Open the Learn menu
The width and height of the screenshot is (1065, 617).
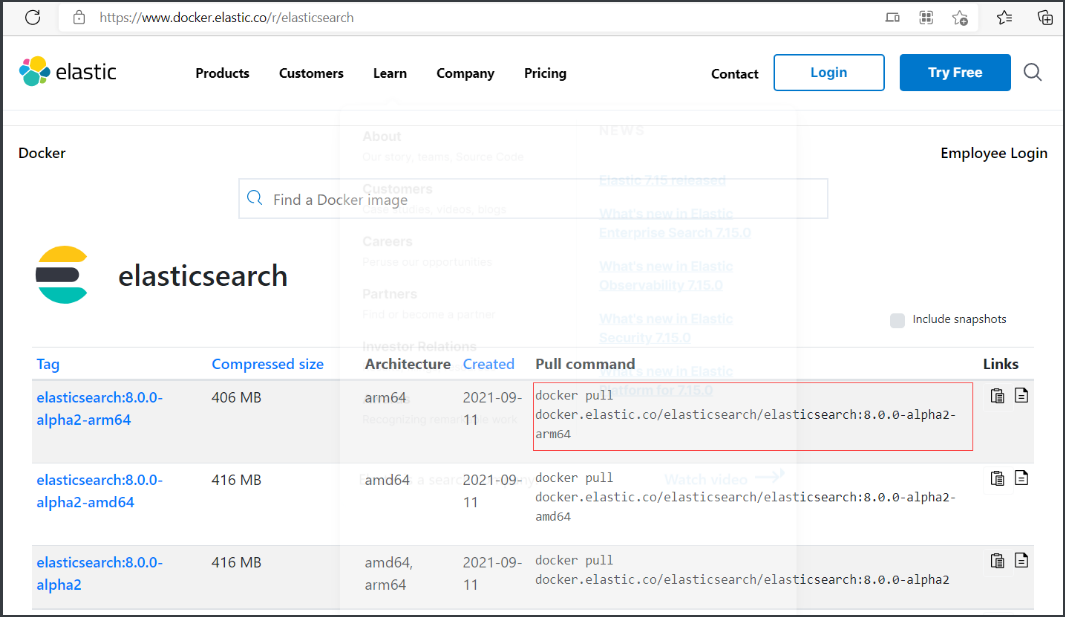pyautogui.click(x=390, y=73)
